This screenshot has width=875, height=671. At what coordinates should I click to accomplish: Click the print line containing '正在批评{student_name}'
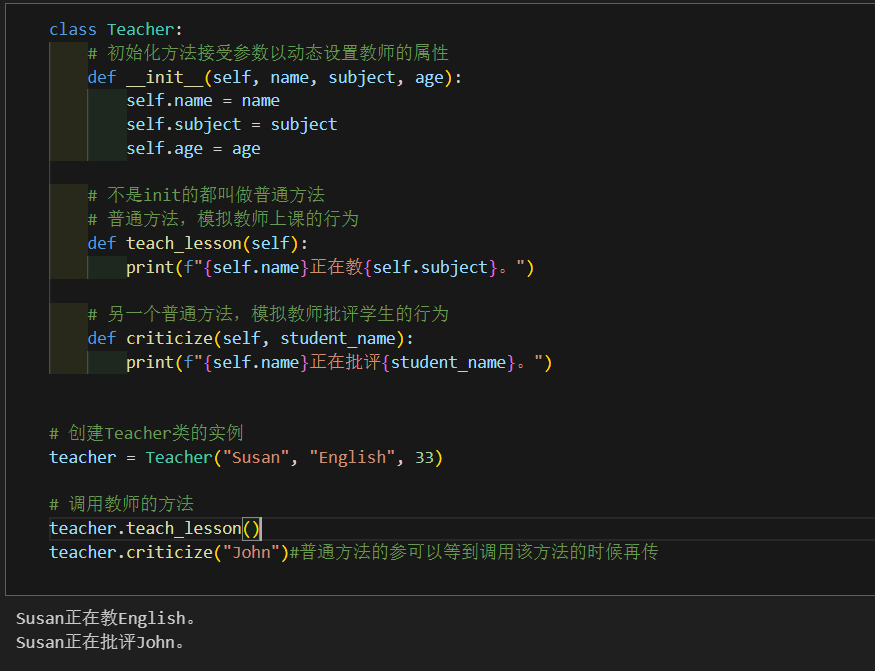(339, 362)
